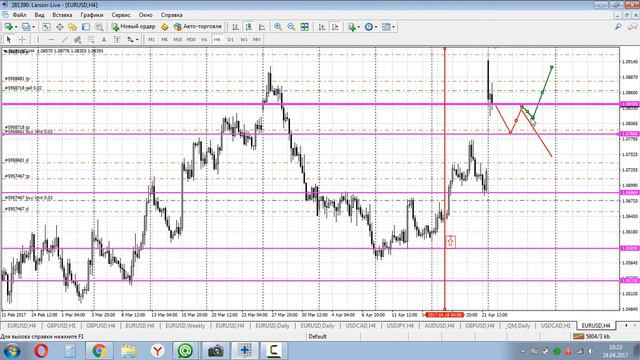Set the timeframe to H1
Image resolution: width=640 pixels, height=360 pixels.
pos(204,40)
